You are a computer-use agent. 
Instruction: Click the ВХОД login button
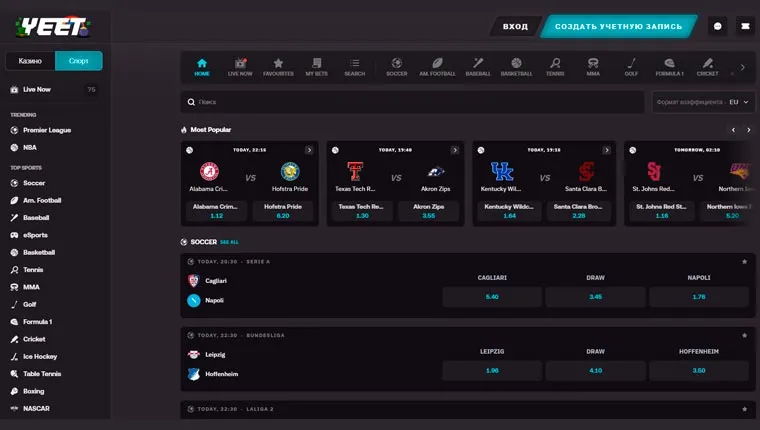515,27
